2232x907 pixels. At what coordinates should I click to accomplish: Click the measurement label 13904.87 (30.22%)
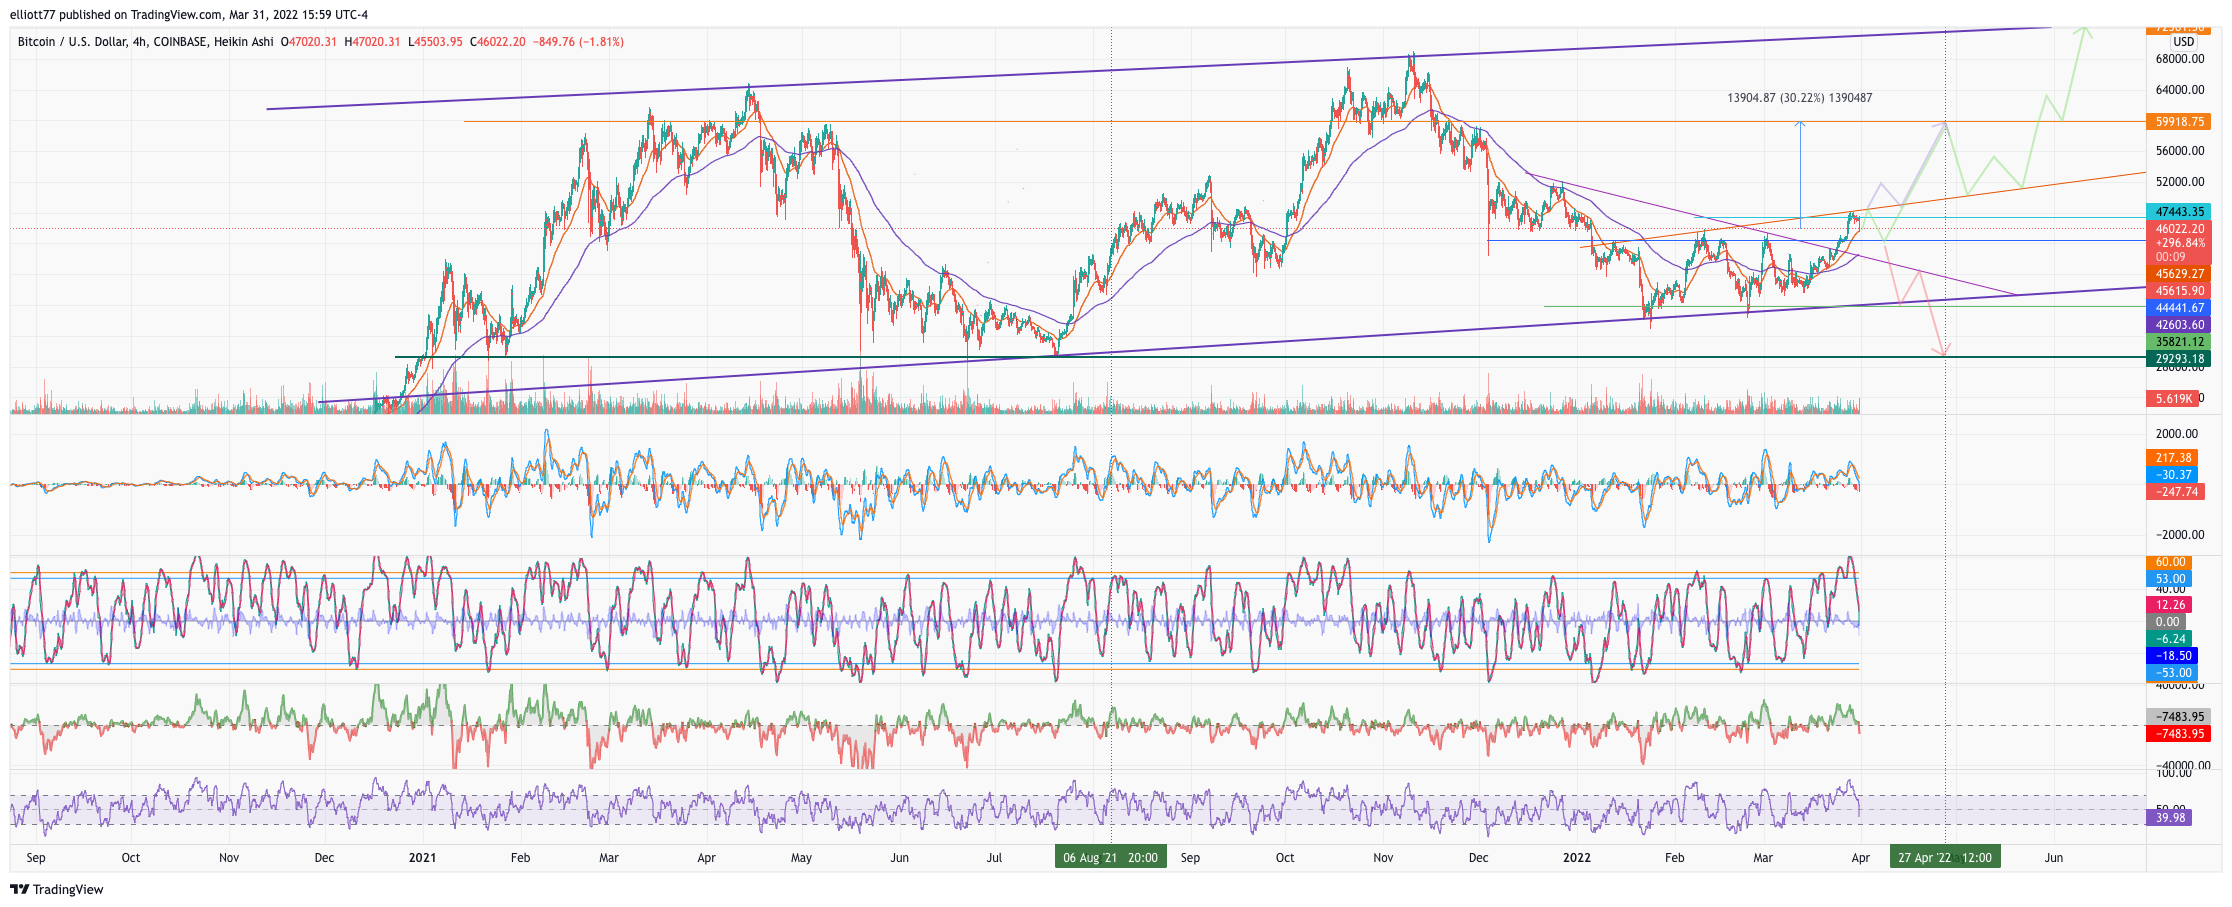click(x=1799, y=98)
